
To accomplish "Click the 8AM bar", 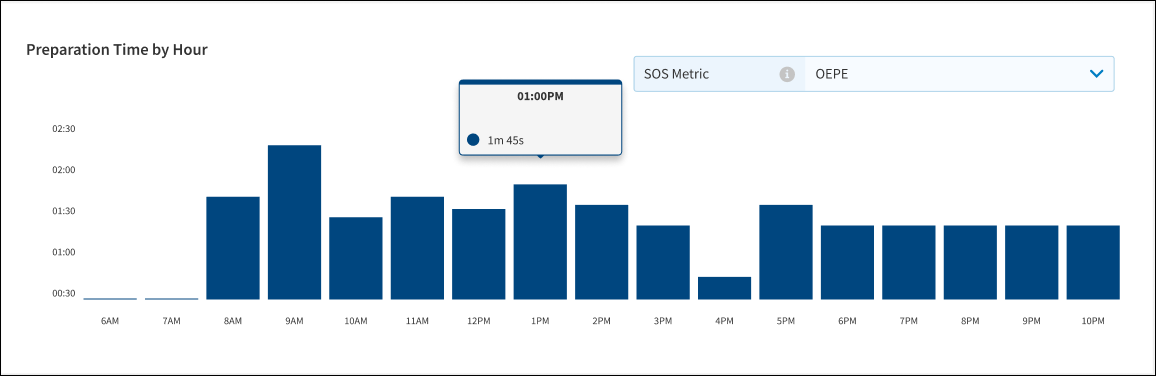I will [233, 248].
